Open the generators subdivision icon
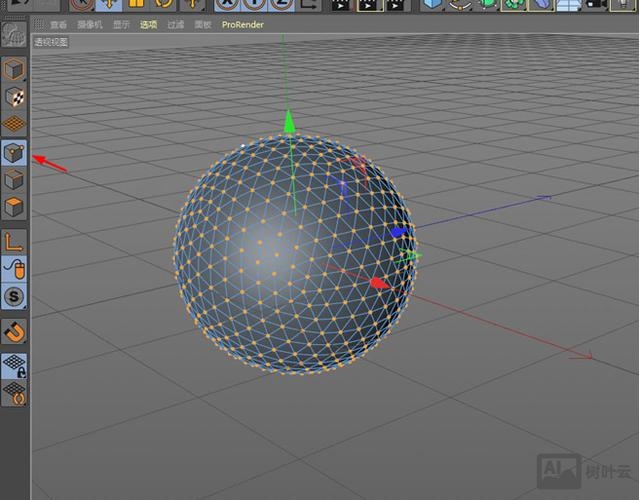 [x=486, y=4]
